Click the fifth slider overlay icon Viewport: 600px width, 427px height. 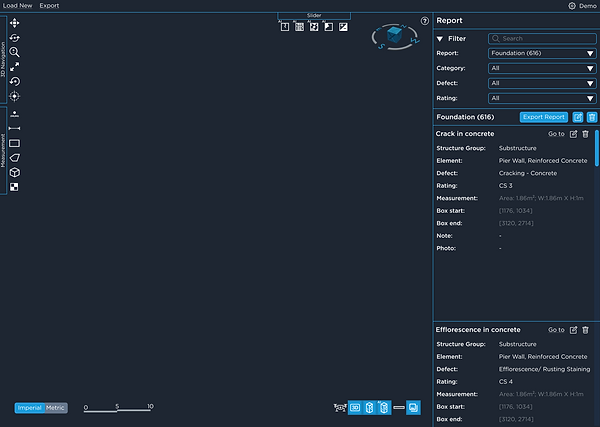coord(343,27)
